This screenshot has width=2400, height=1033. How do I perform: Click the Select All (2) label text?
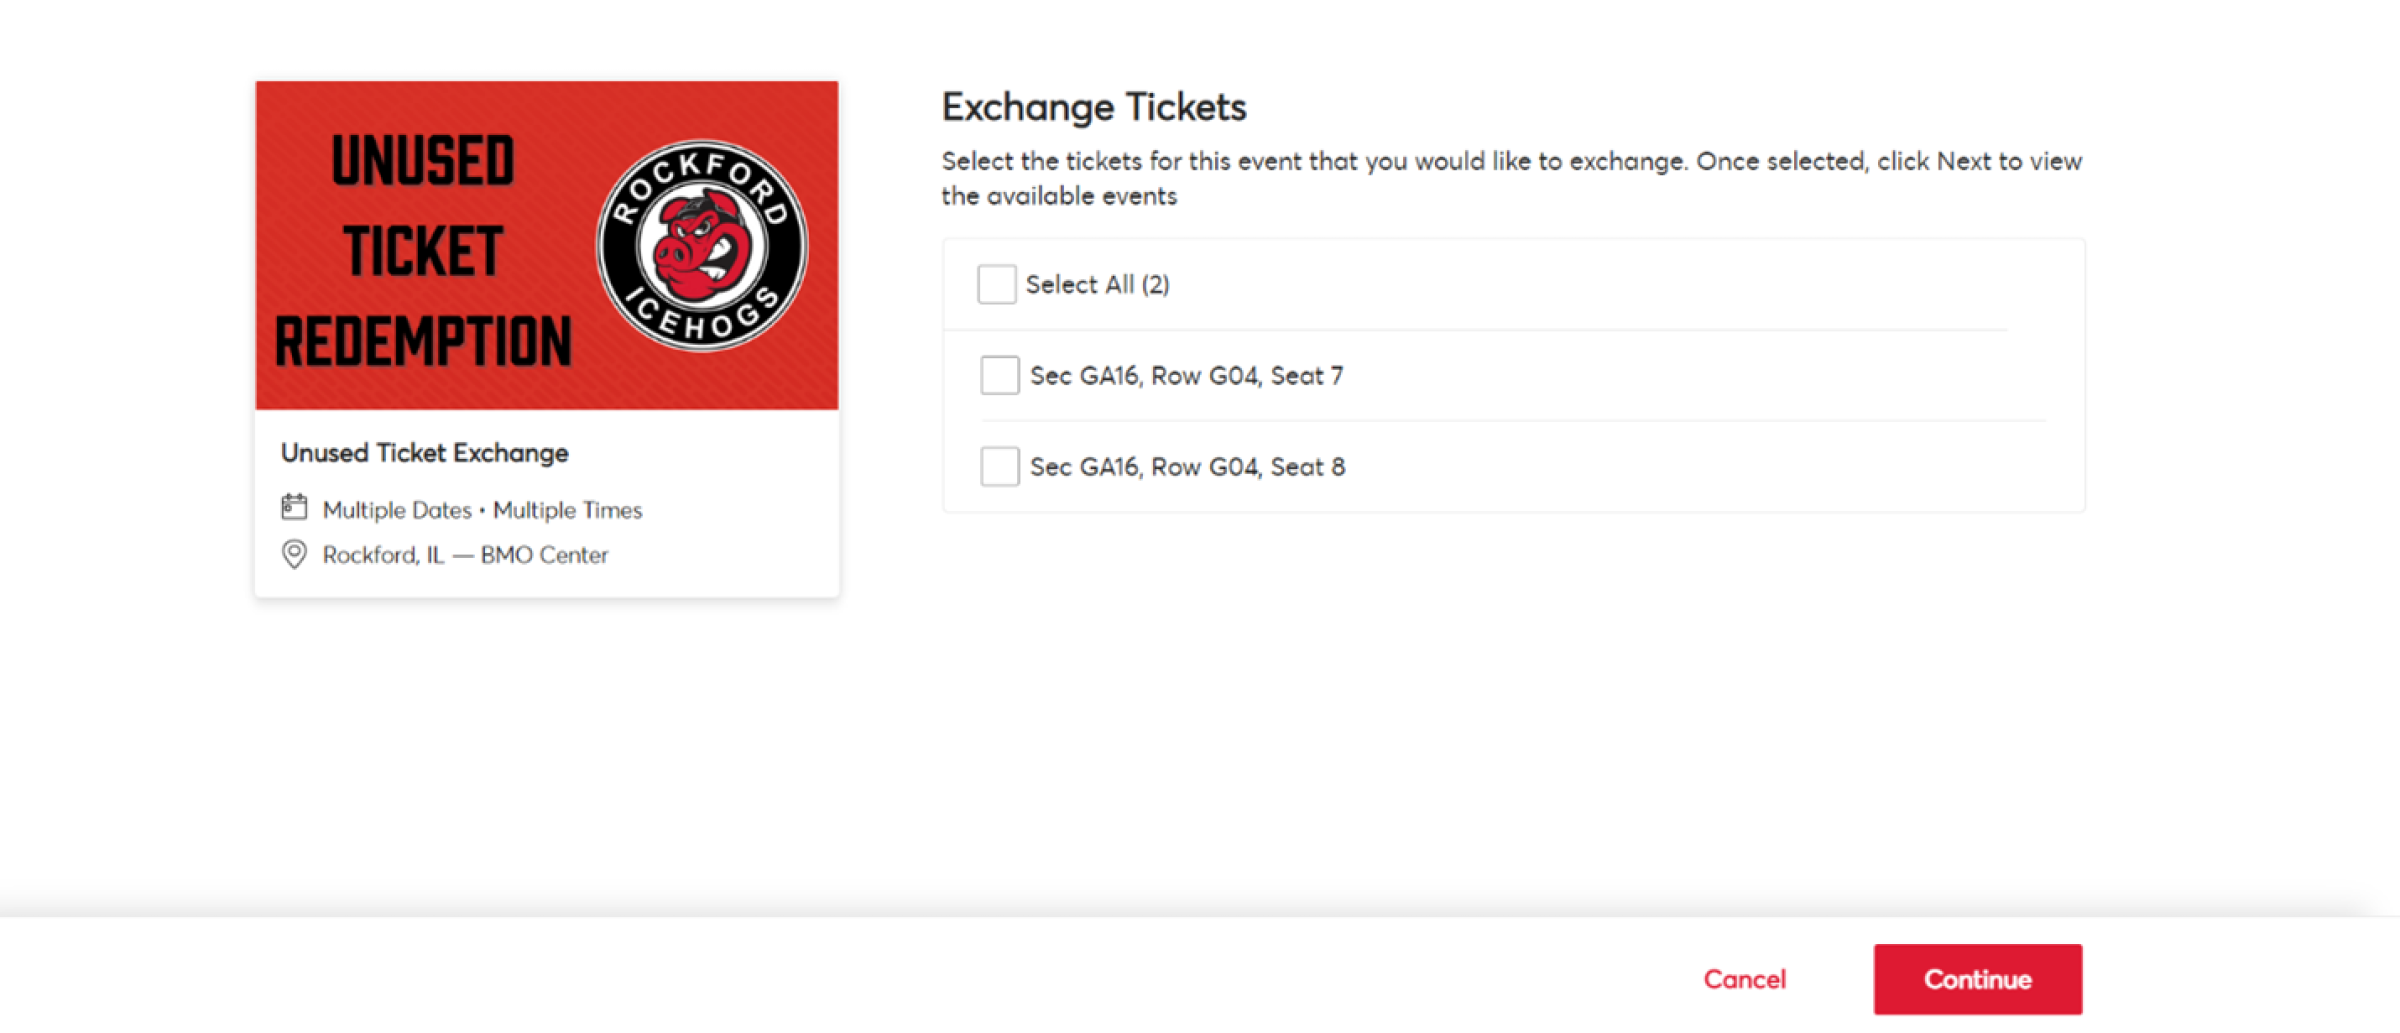coord(1097,285)
